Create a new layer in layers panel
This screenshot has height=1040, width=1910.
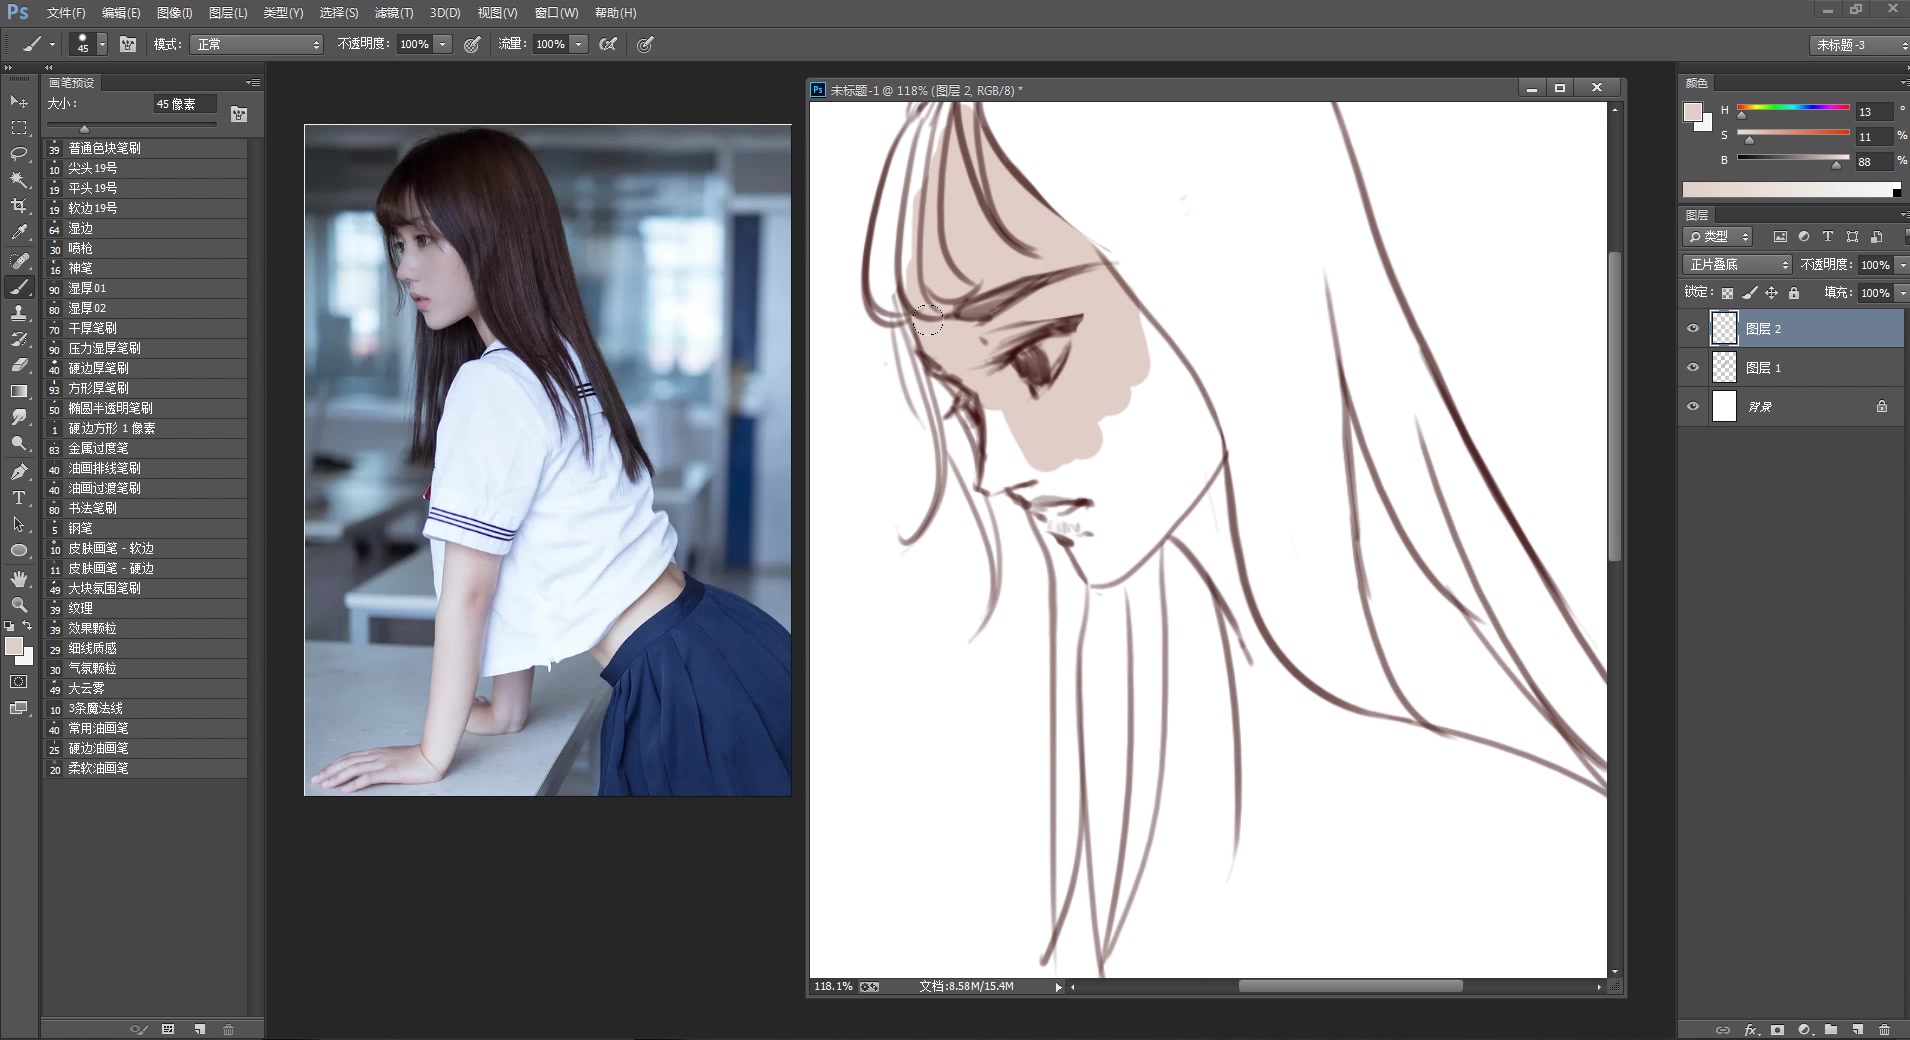pyautogui.click(x=1857, y=1029)
